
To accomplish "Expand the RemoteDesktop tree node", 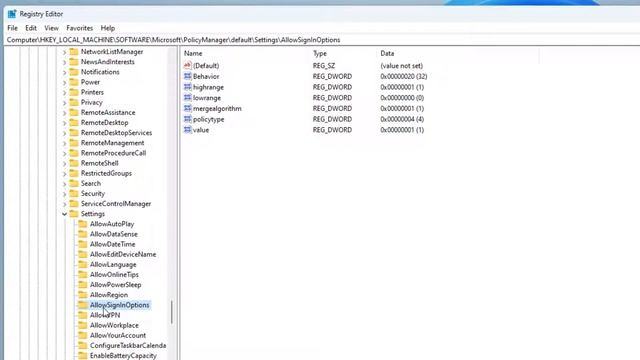I will [64, 123].
